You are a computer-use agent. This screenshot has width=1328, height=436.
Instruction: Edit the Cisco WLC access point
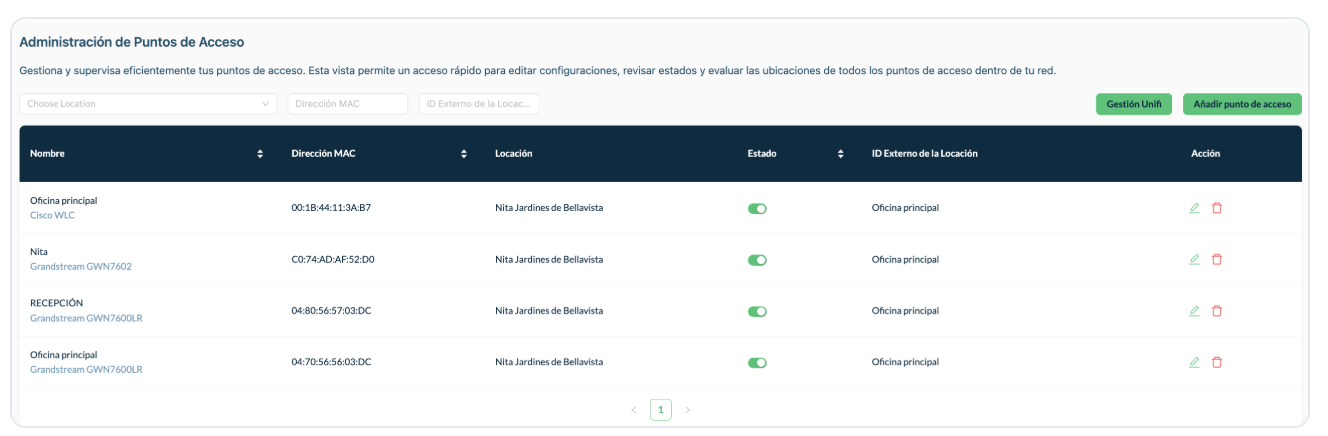pyautogui.click(x=1193, y=208)
